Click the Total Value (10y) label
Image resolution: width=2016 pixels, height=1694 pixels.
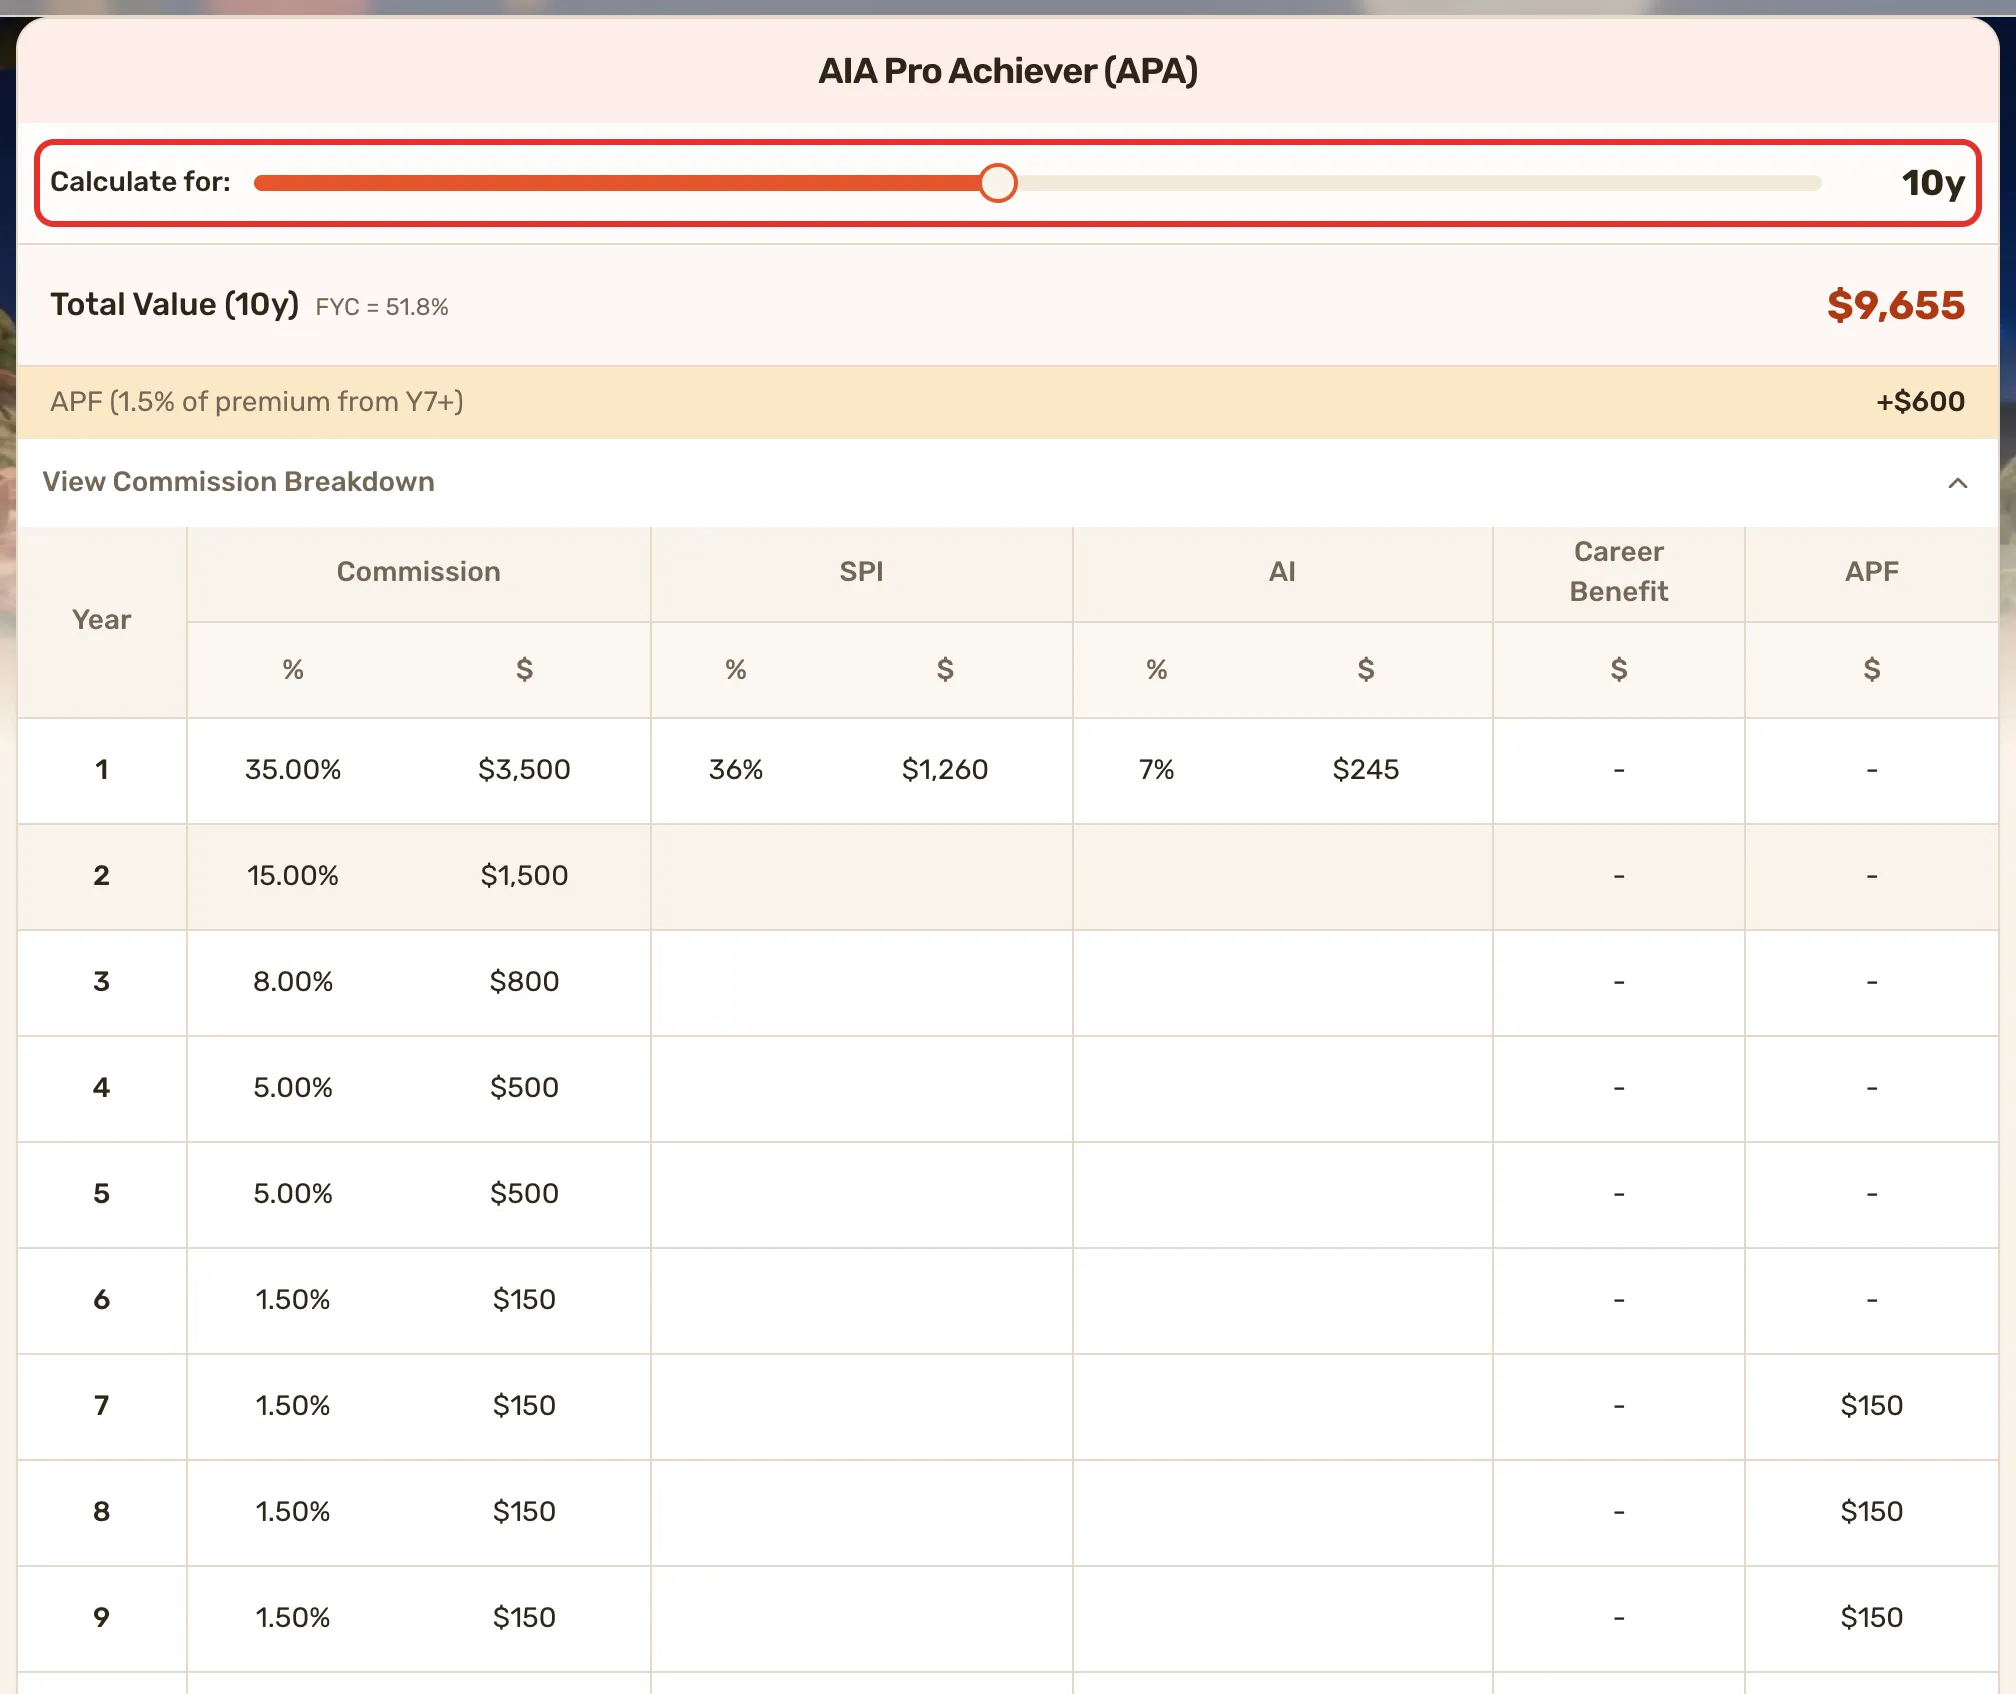175,305
